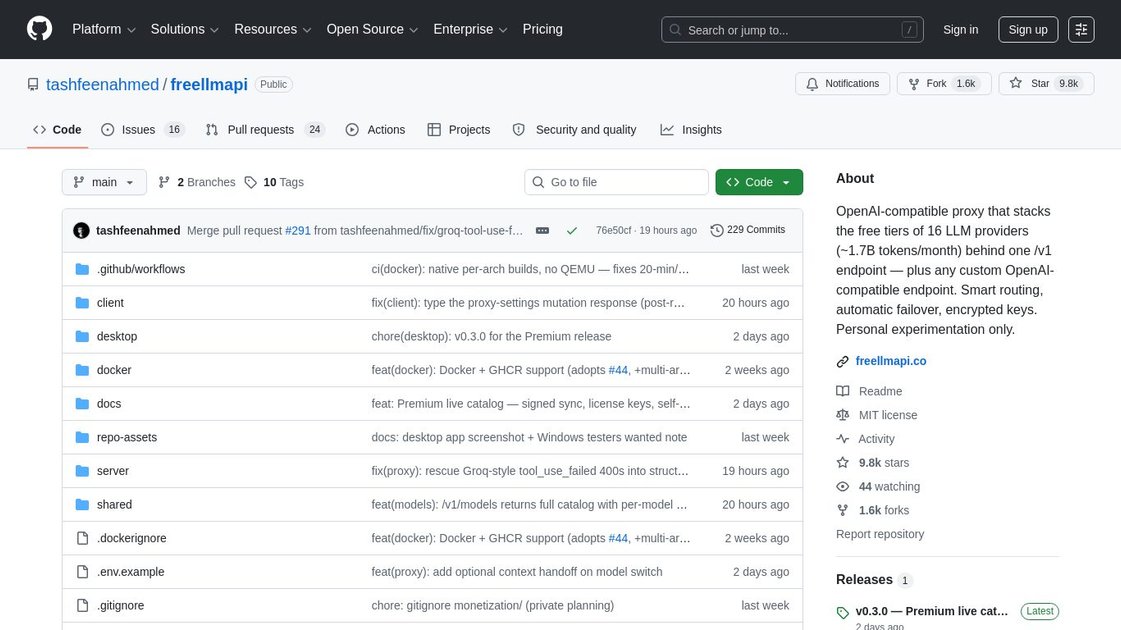Click the folder icon beside server
Screen dimensions: 1121x630
82,471
